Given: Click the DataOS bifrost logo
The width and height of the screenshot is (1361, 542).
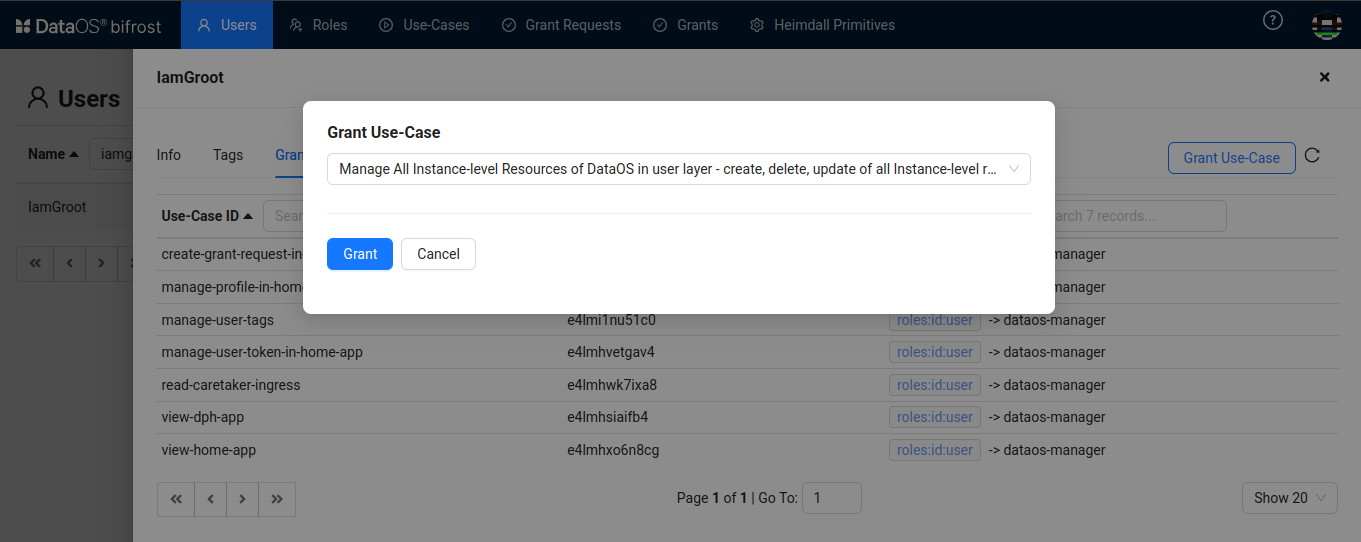Looking at the screenshot, I should pos(88,25).
